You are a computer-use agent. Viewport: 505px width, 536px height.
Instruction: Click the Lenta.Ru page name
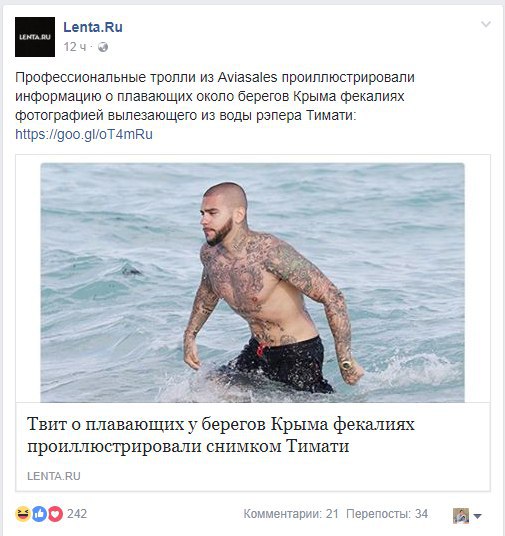(x=93, y=27)
